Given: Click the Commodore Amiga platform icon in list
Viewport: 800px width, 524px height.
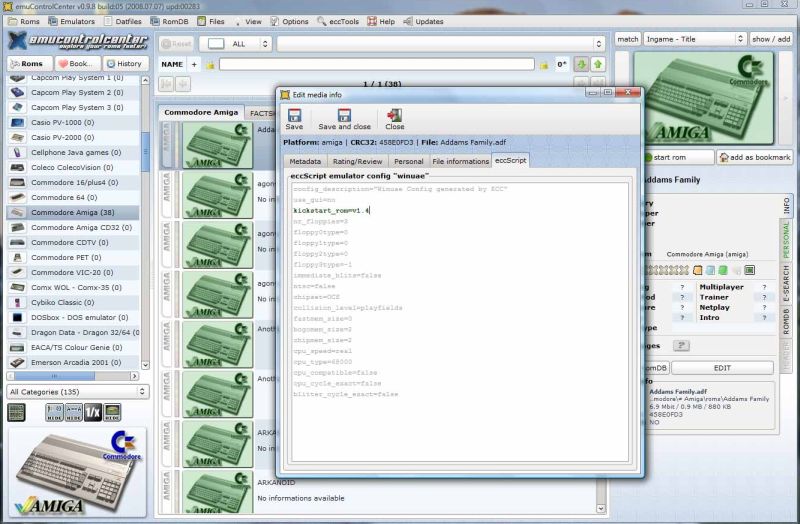Looking at the screenshot, I should coord(17,212).
